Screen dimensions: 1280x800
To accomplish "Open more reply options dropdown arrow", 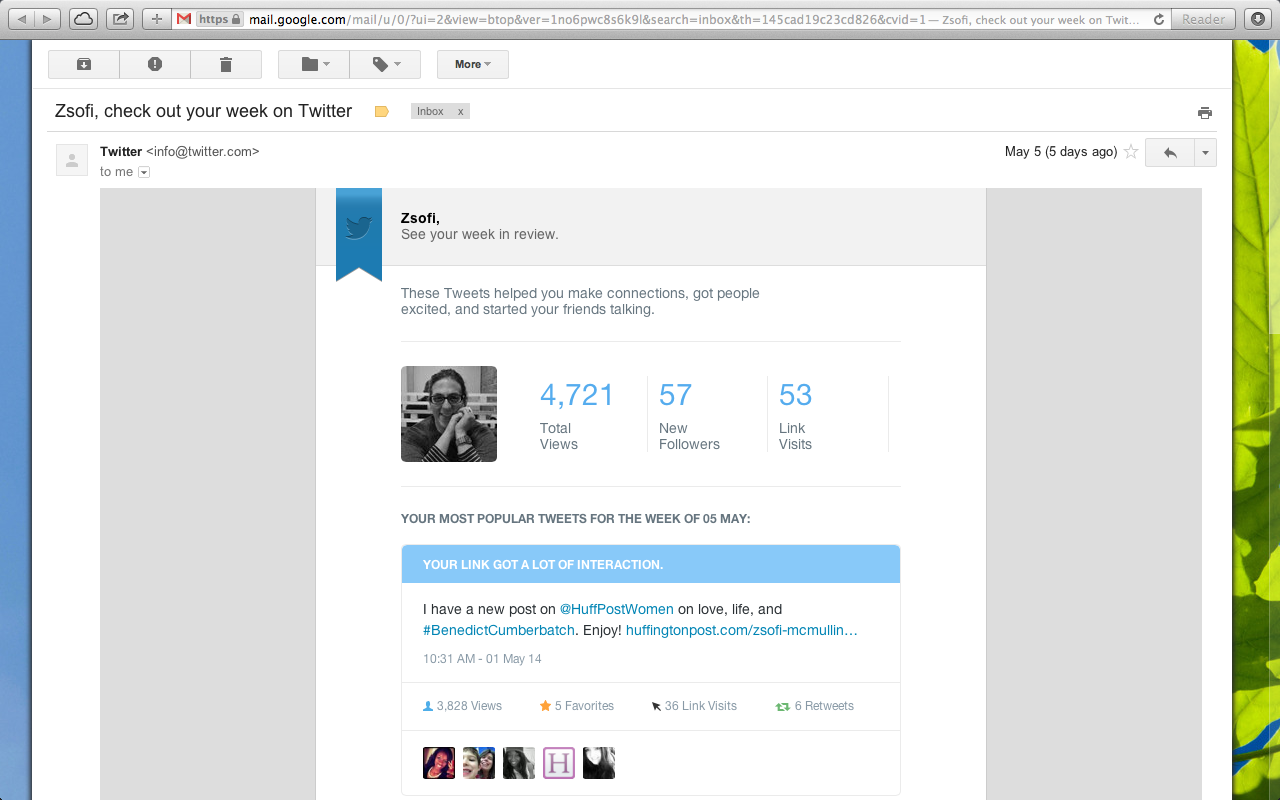I will [1205, 153].
